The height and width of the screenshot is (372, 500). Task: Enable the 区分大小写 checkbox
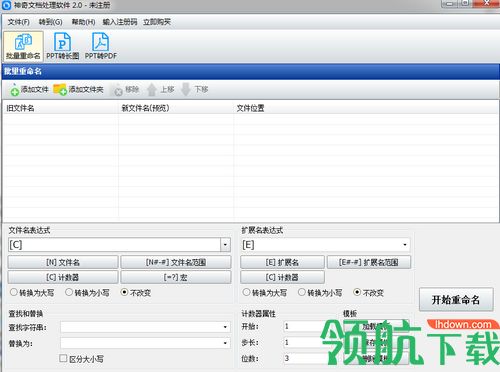point(63,358)
